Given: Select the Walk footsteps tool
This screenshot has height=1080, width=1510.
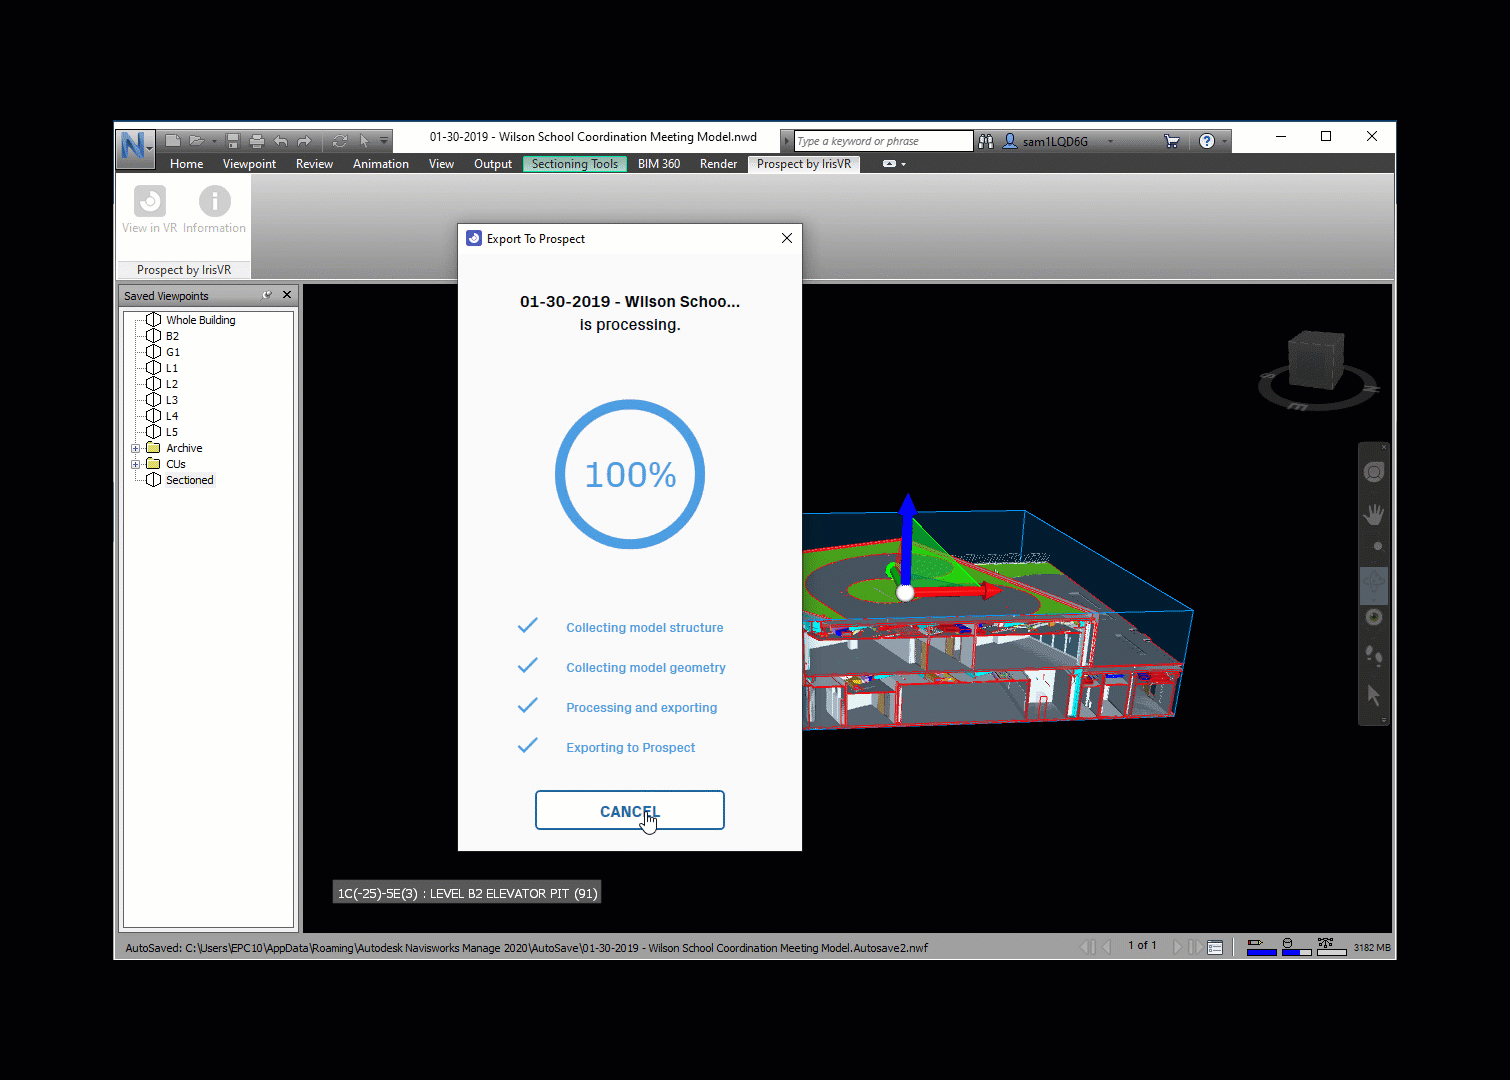Looking at the screenshot, I should tap(1374, 656).
